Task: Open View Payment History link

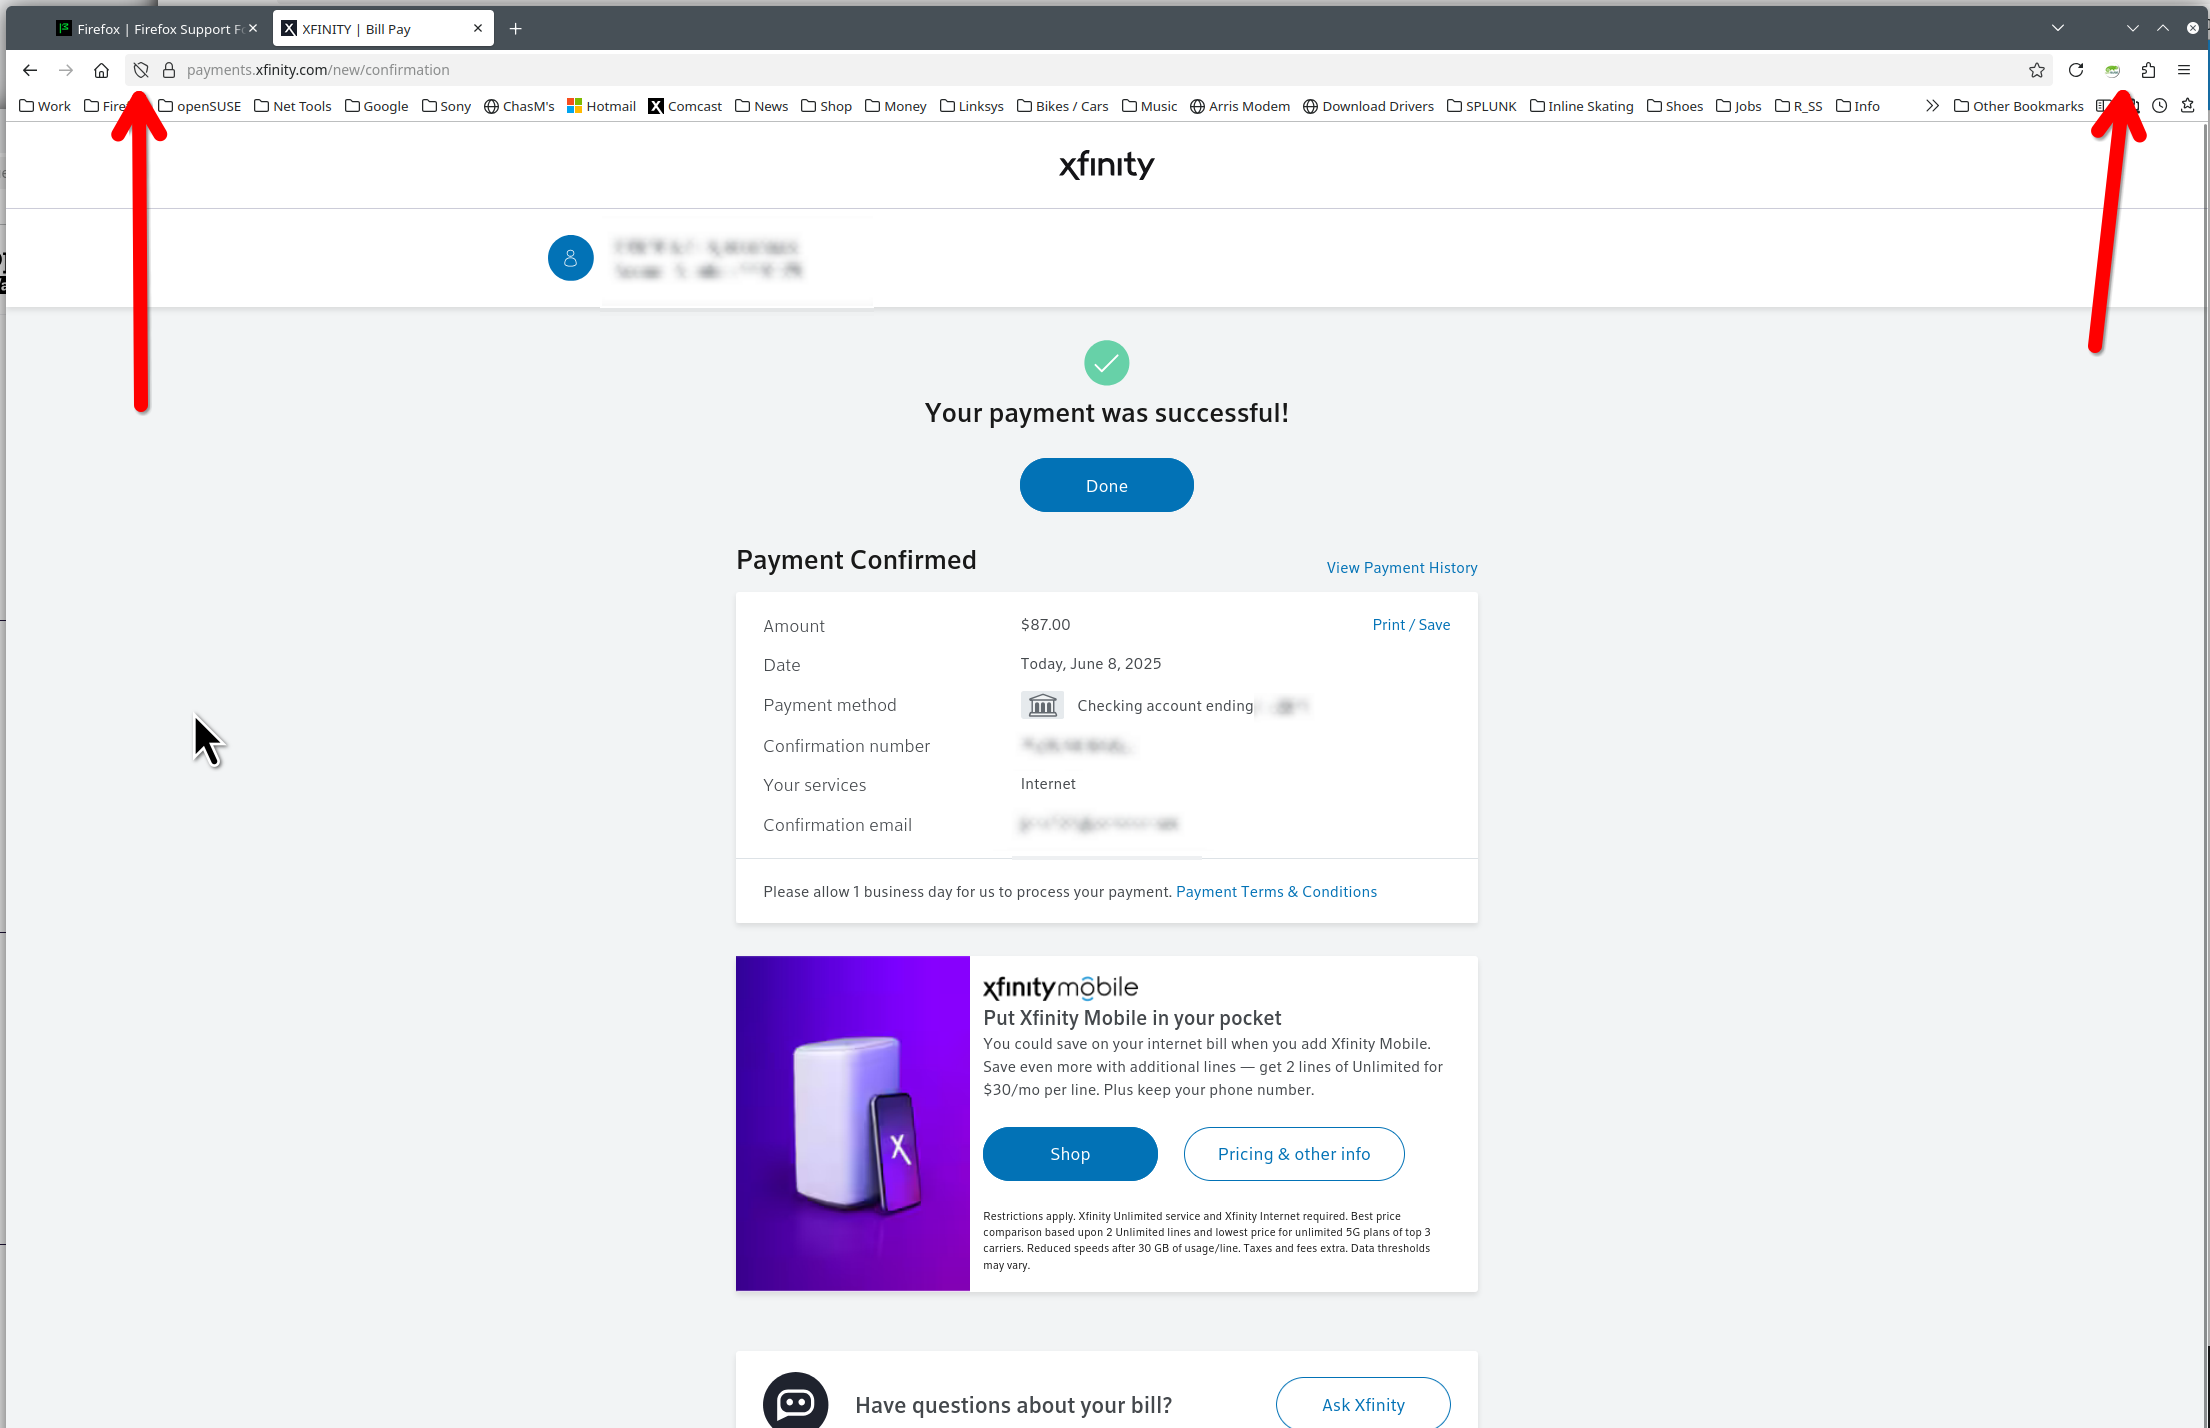Action: click(x=1401, y=568)
